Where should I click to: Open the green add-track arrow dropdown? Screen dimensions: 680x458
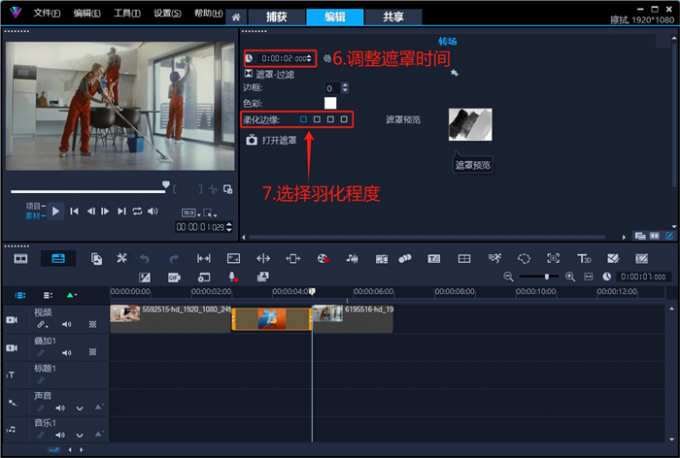pyautogui.click(x=71, y=295)
